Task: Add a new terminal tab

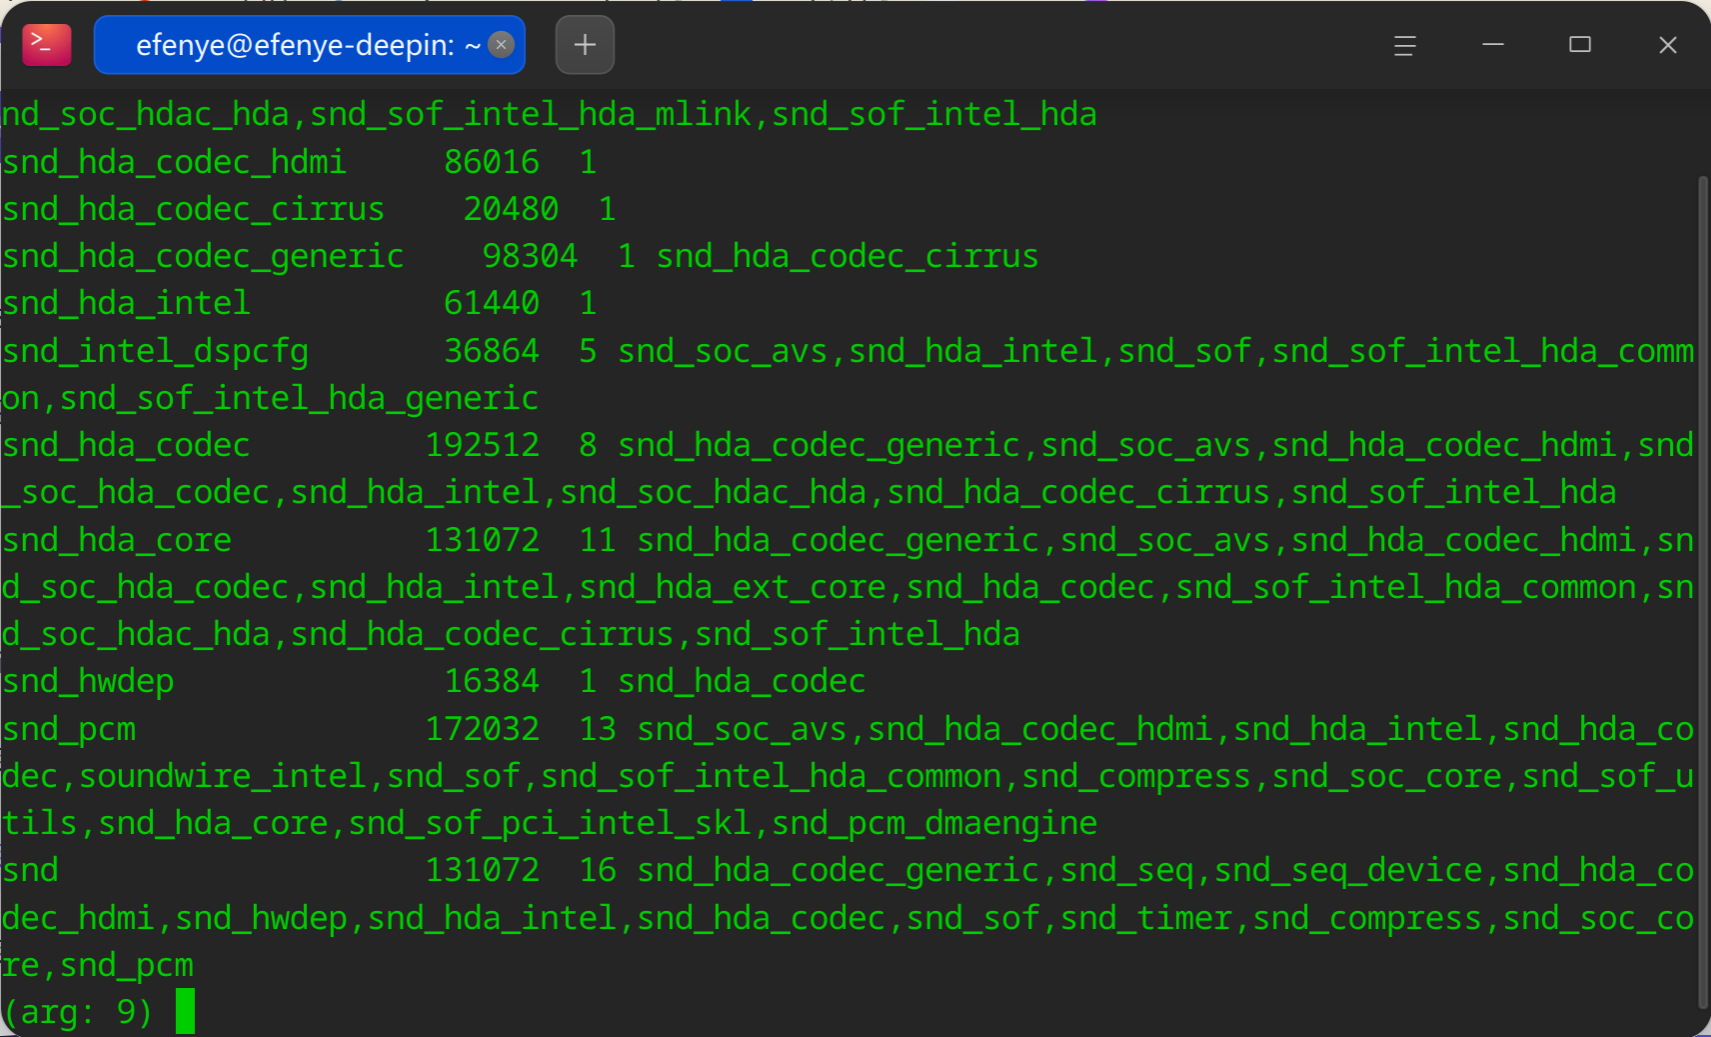Action: click(585, 45)
